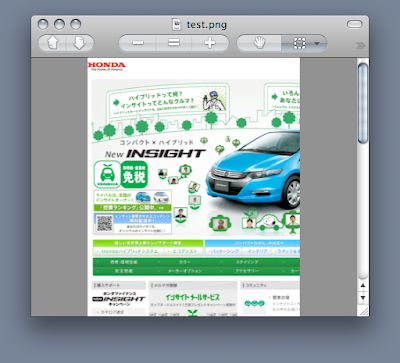The width and height of the screenshot is (400, 363).
Task: Click the vertical scrollbar thumb
Action: 363,103
